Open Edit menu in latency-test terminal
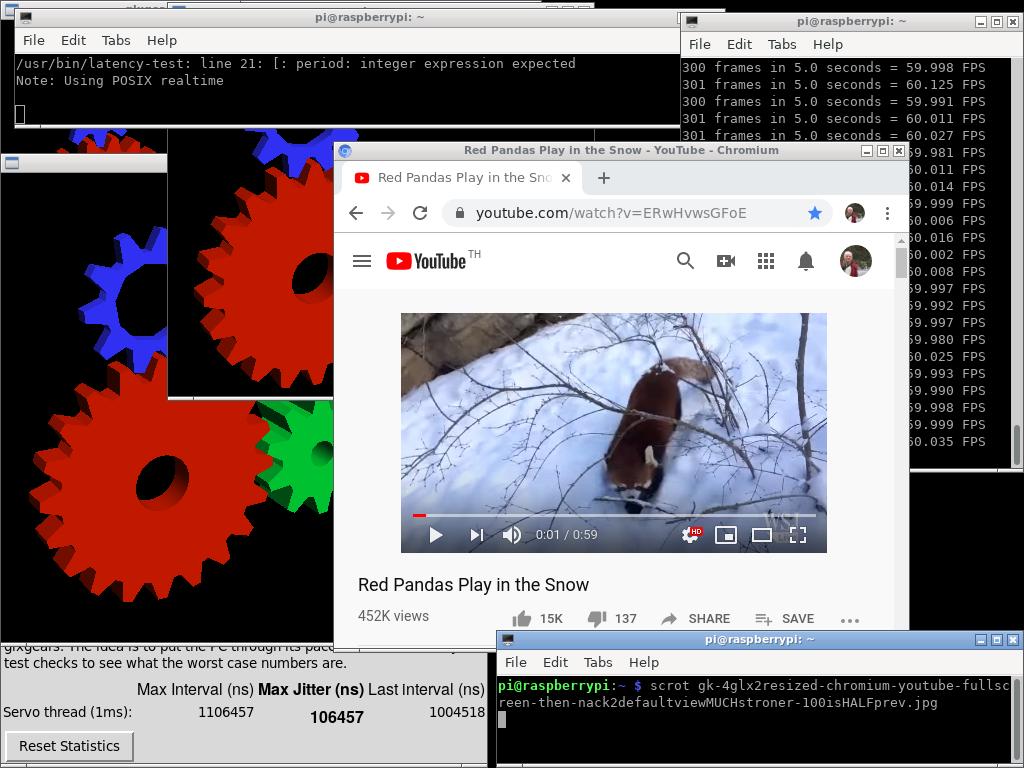1024x768 pixels. (x=73, y=40)
